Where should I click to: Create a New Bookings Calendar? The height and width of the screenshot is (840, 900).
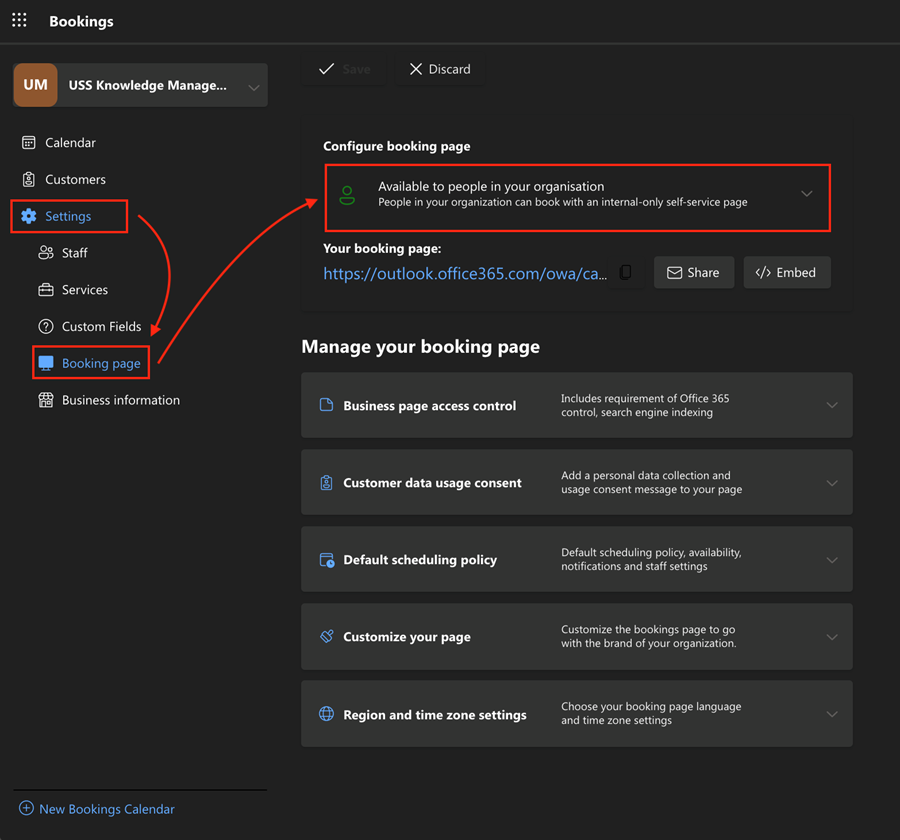tap(107, 809)
